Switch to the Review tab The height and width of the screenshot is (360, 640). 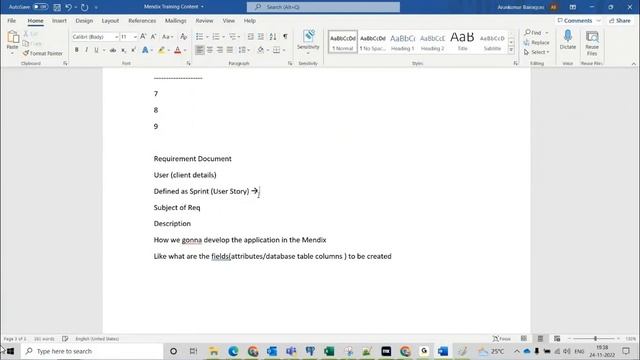204,20
